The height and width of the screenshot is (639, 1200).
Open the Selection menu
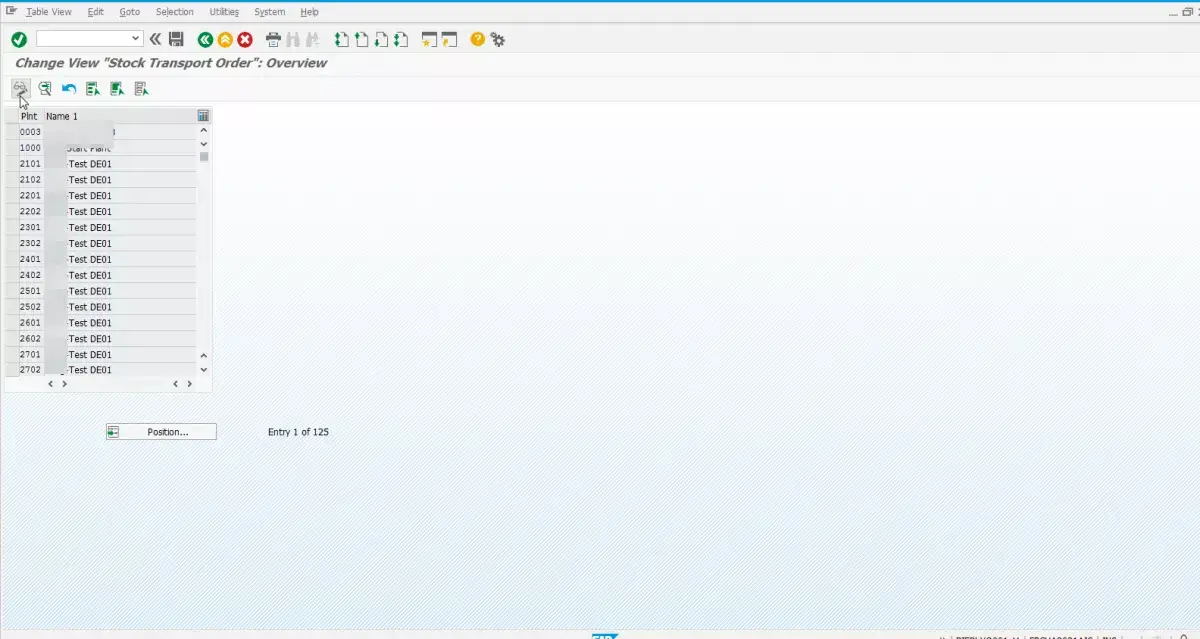(x=175, y=12)
